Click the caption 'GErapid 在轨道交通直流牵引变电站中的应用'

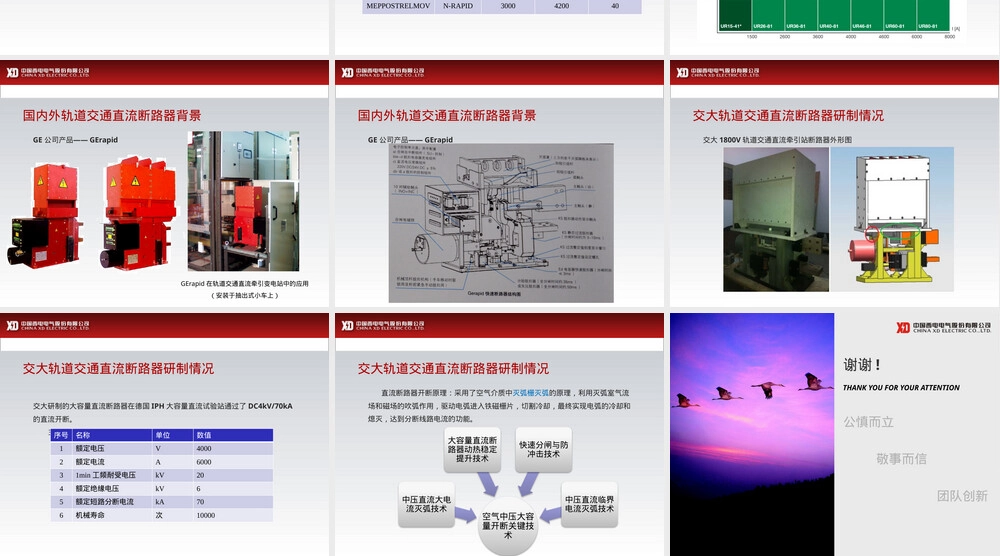(x=244, y=284)
